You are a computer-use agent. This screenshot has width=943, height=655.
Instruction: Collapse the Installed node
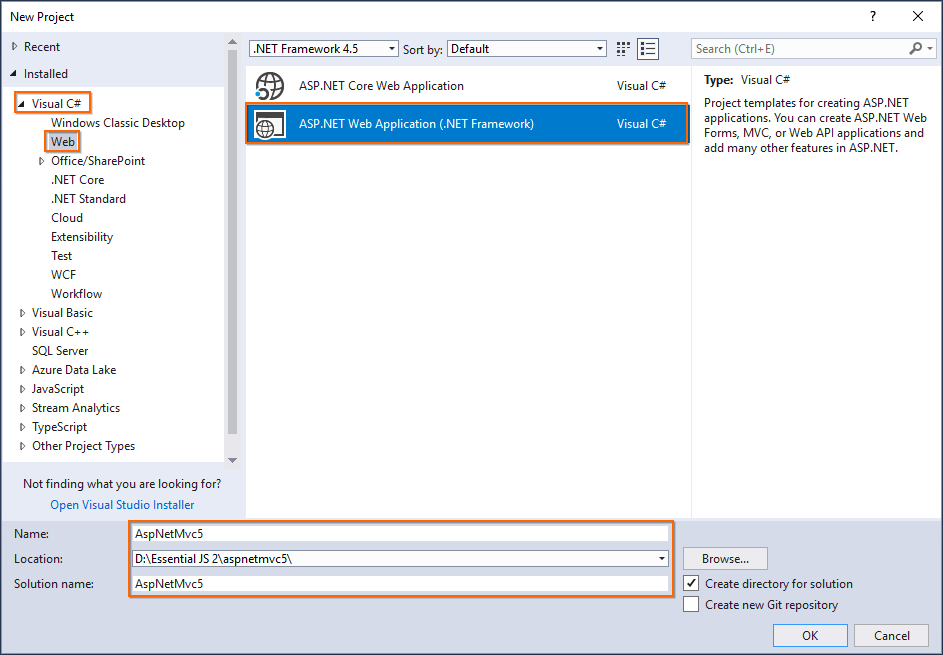(14, 73)
